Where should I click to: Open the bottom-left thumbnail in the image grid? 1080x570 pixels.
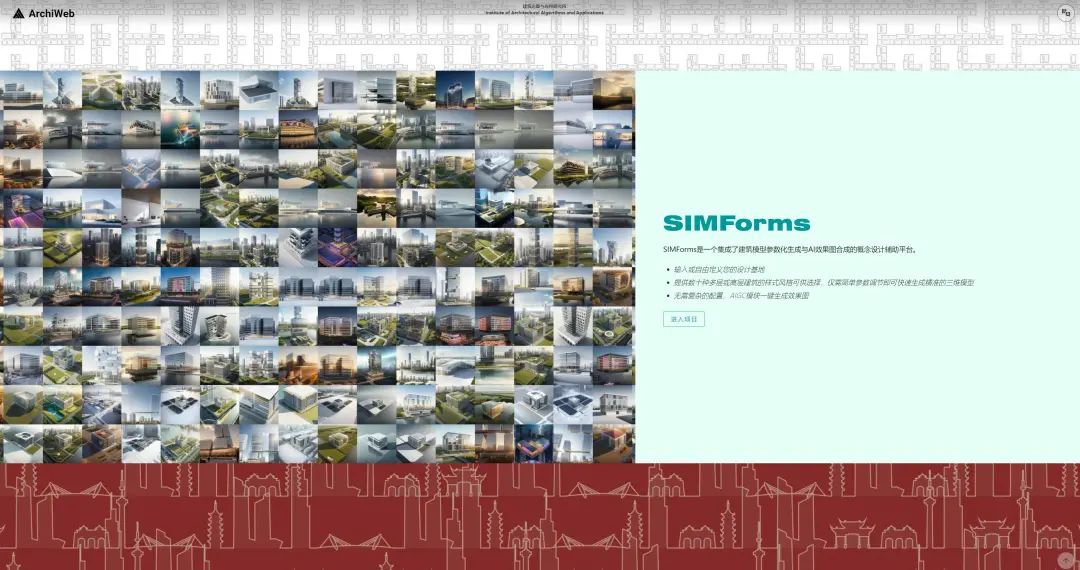coord(20,443)
